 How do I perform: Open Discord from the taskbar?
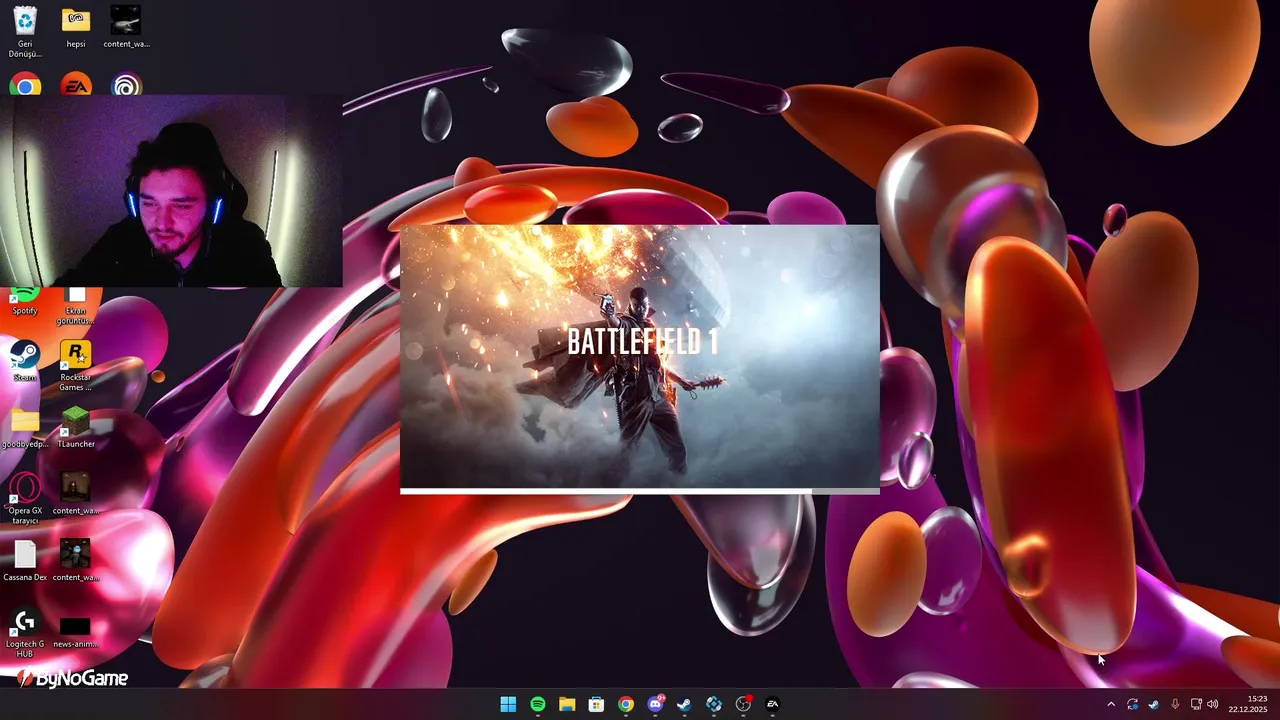[x=656, y=704]
